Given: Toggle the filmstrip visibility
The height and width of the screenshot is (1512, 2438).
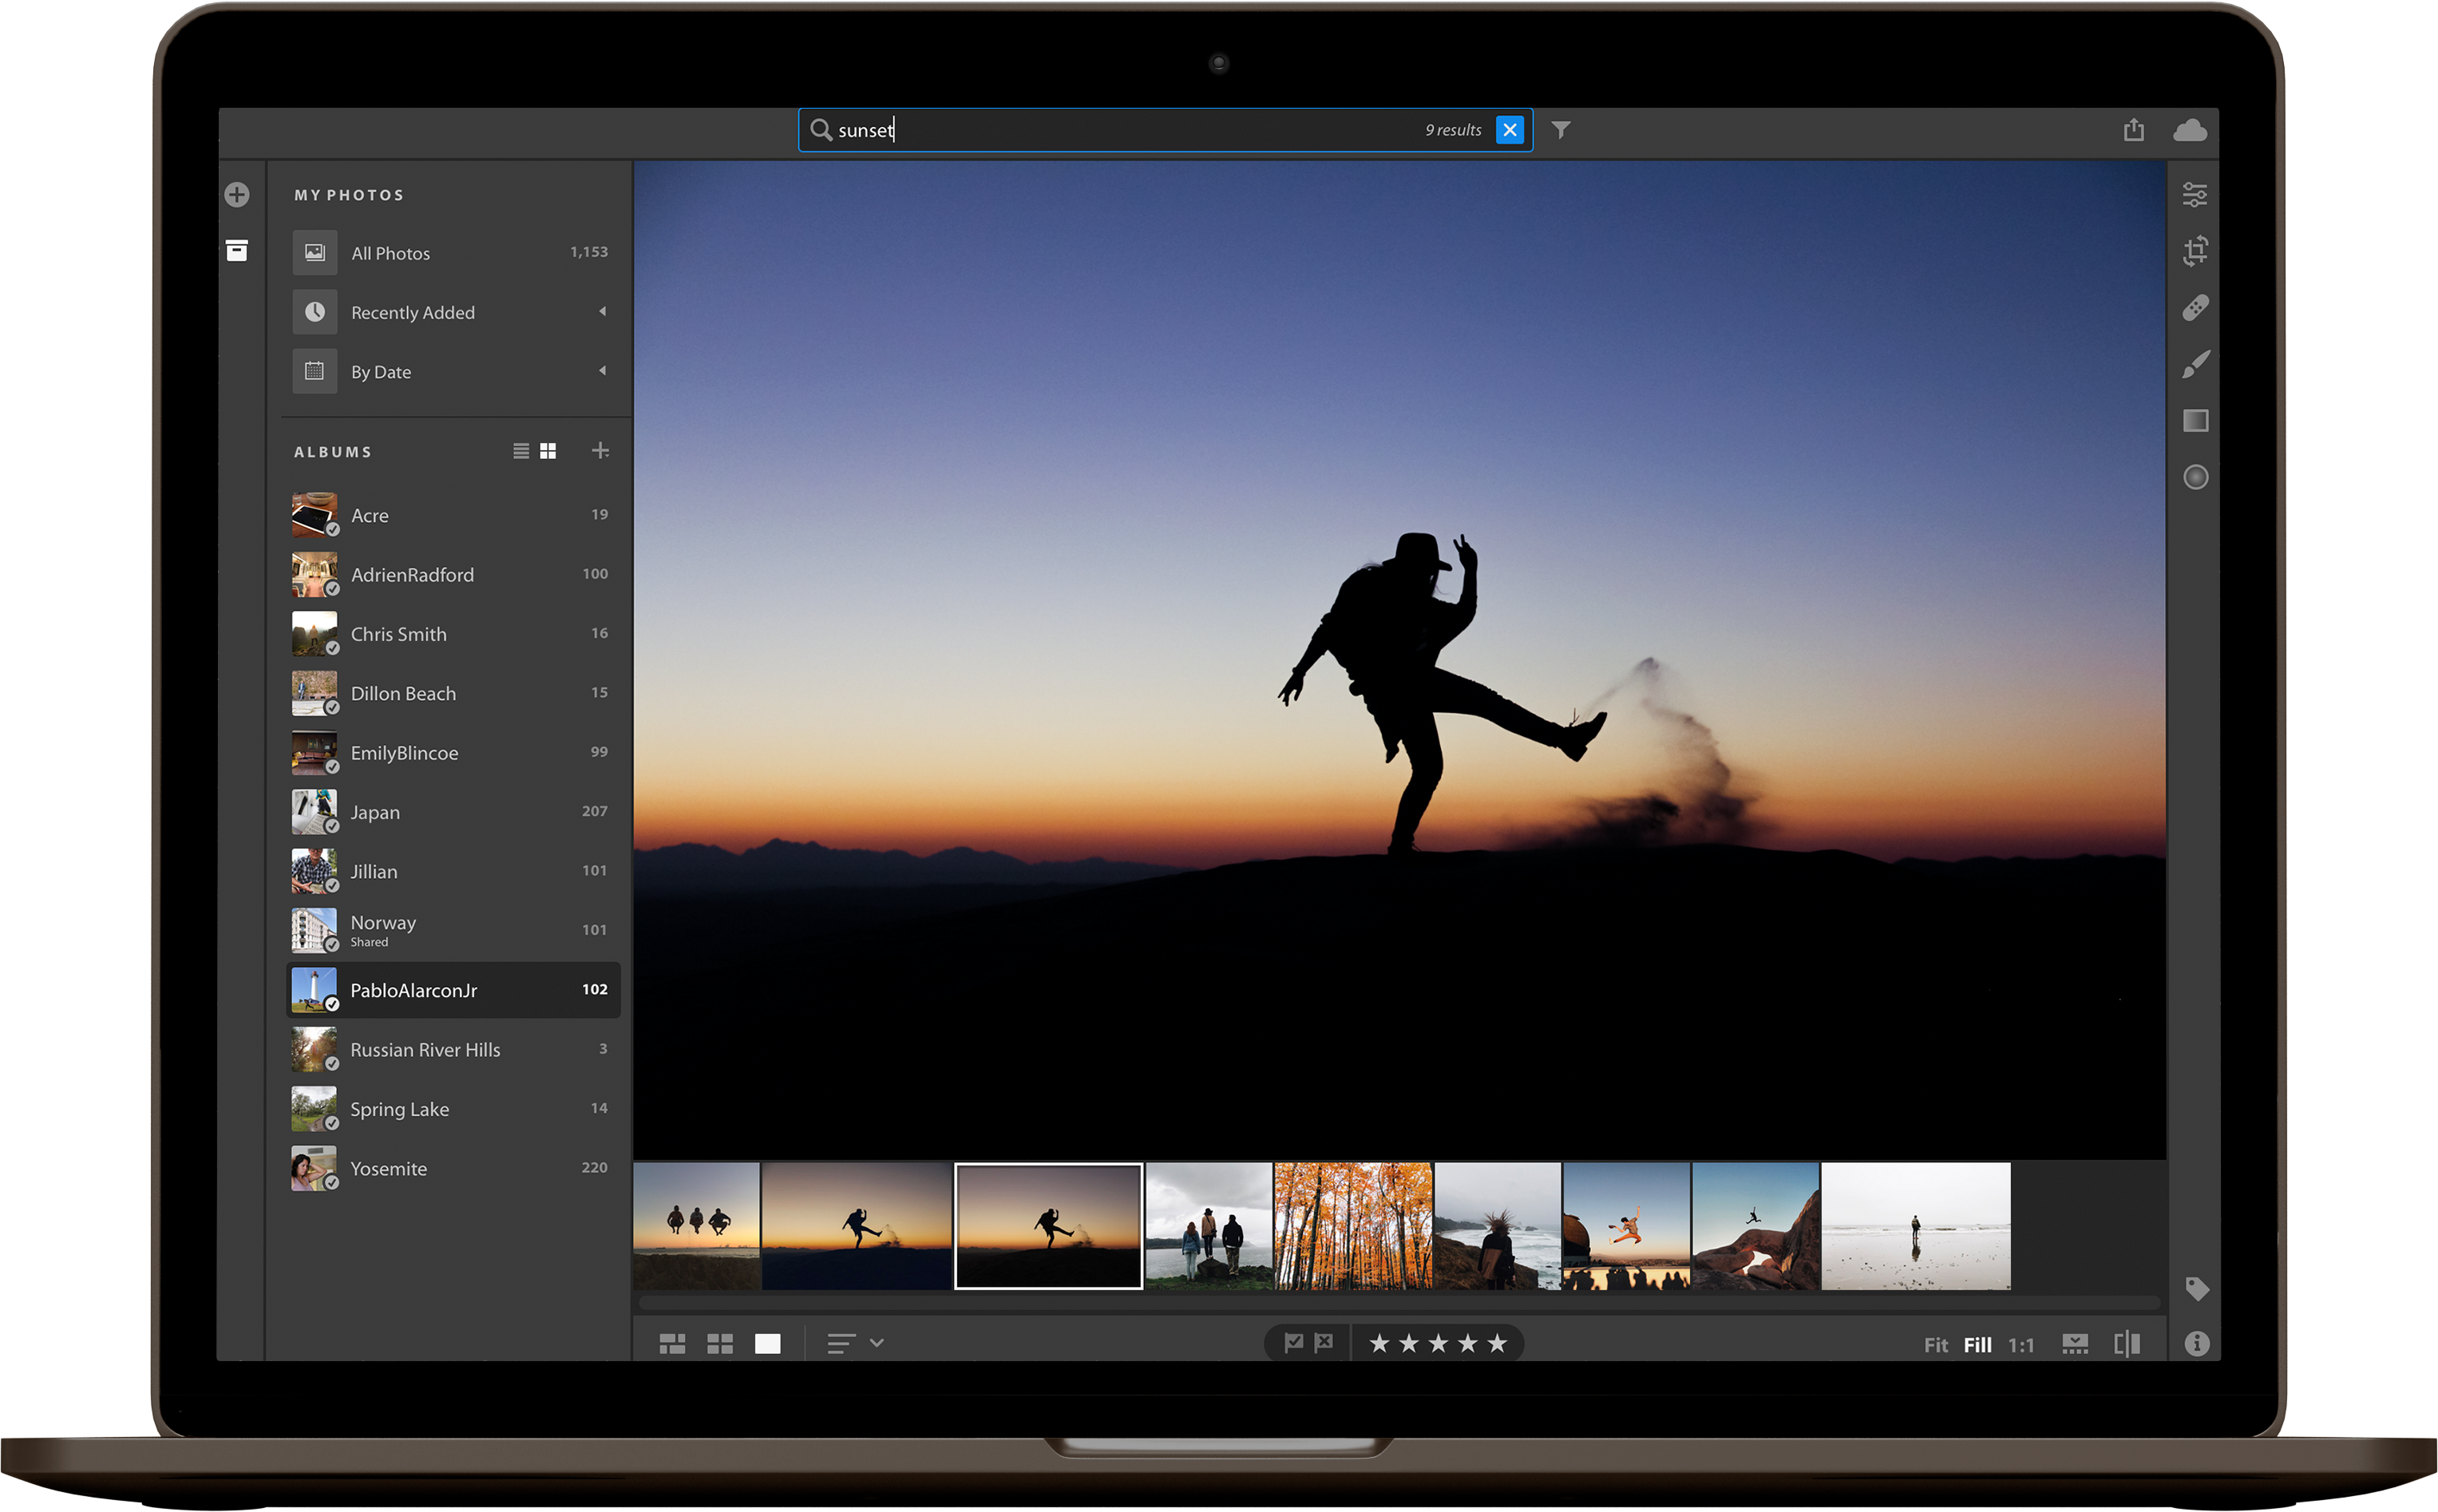Looking at the screenshot, I should point(2075,1343).
